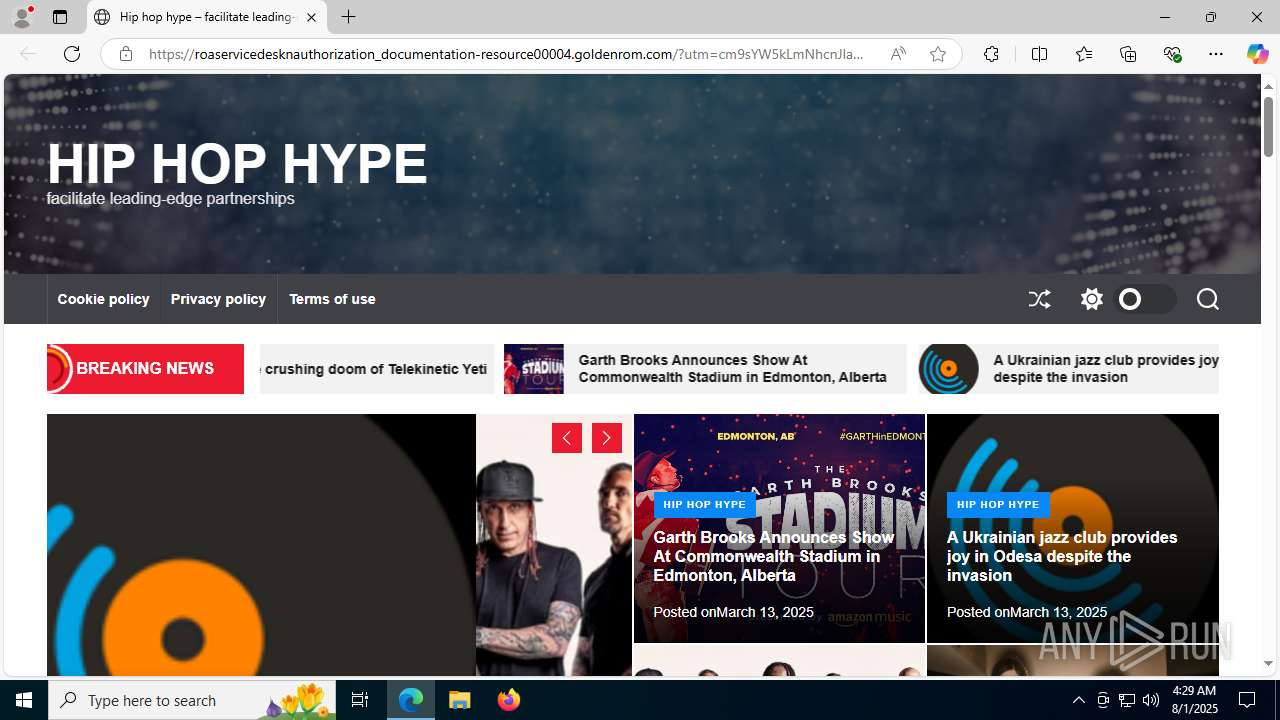1280x720 pixels.
Task: Open the Tab actions menu icon
Action: point(60,17)
